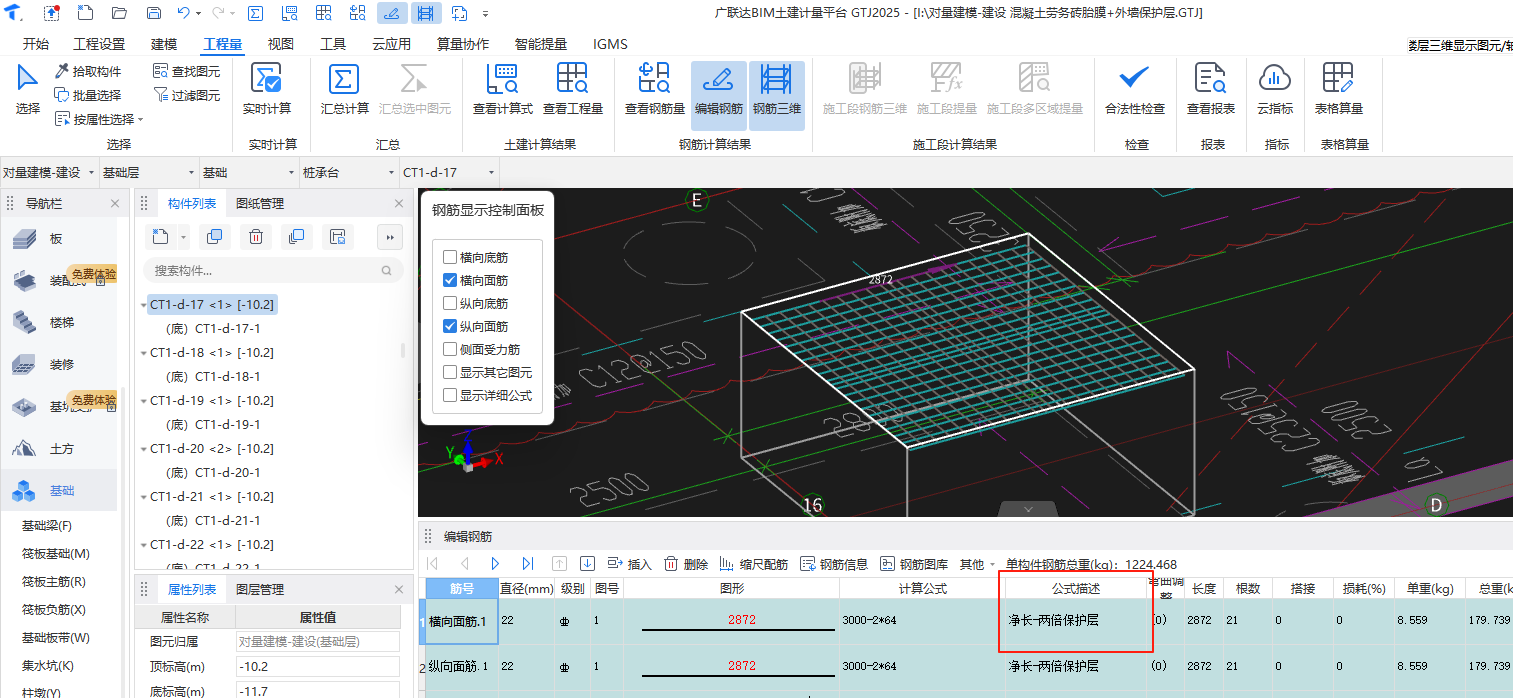Open 查看钢筋量
Image resolution: width=1513 pixels, height=698 pixels.
click(654, 89)
